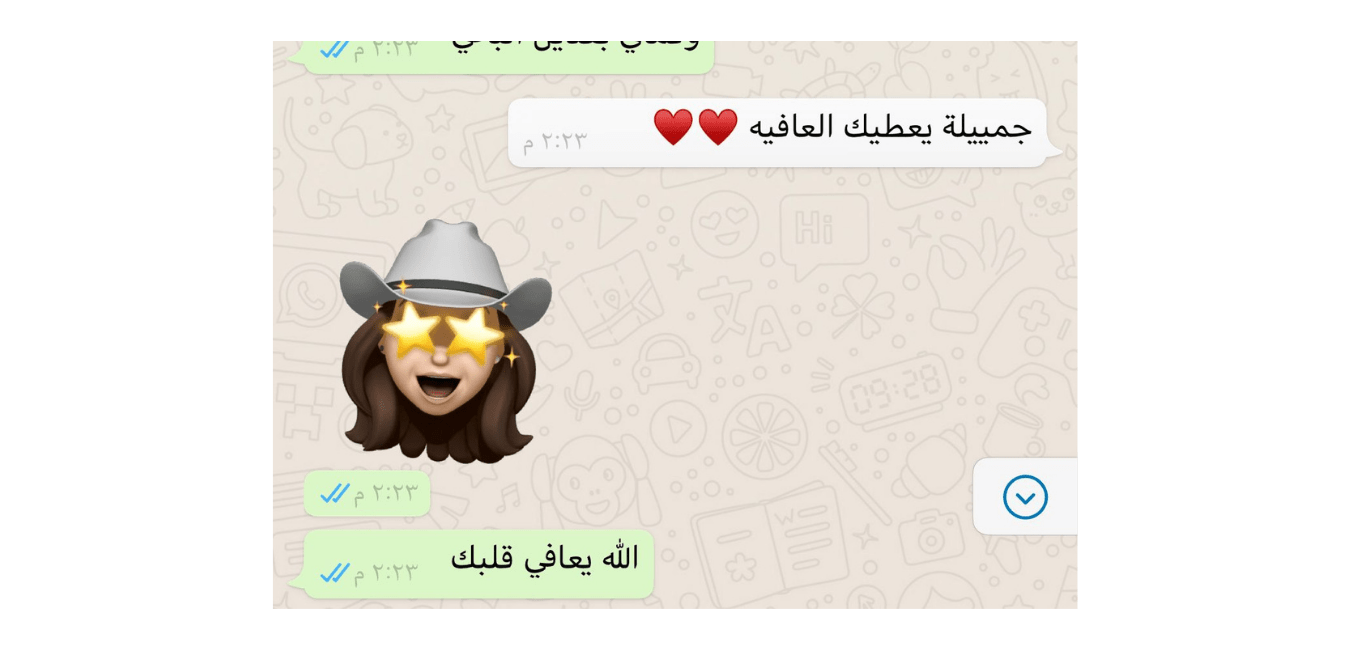Click the star-shaped eyes on Memoji

click(x=443, y=331)
